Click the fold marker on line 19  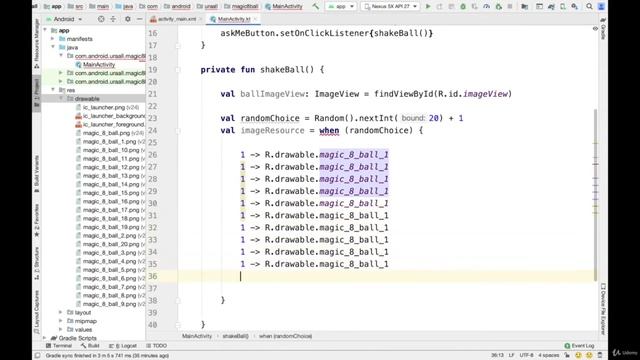(x=178, y=70)
